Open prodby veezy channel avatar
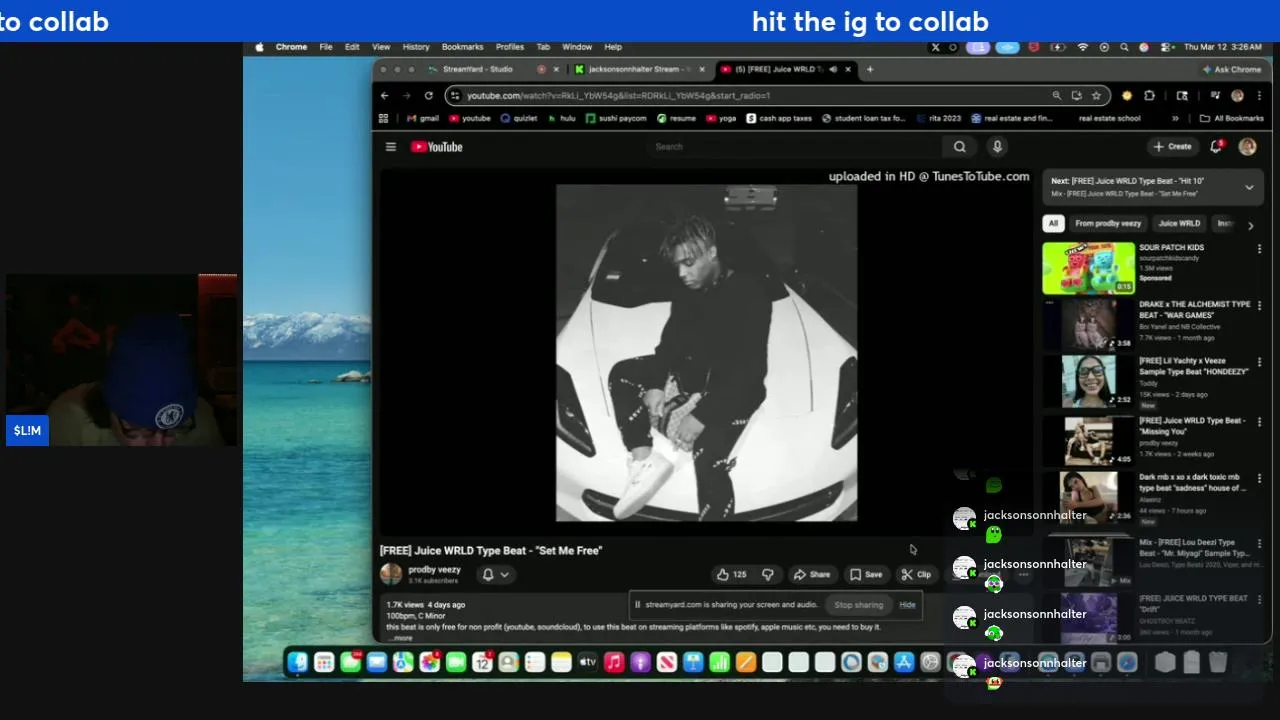Image resolution: width=1280 pixels, height=720 pixels. pyautogui.click(x=391, y=574)
